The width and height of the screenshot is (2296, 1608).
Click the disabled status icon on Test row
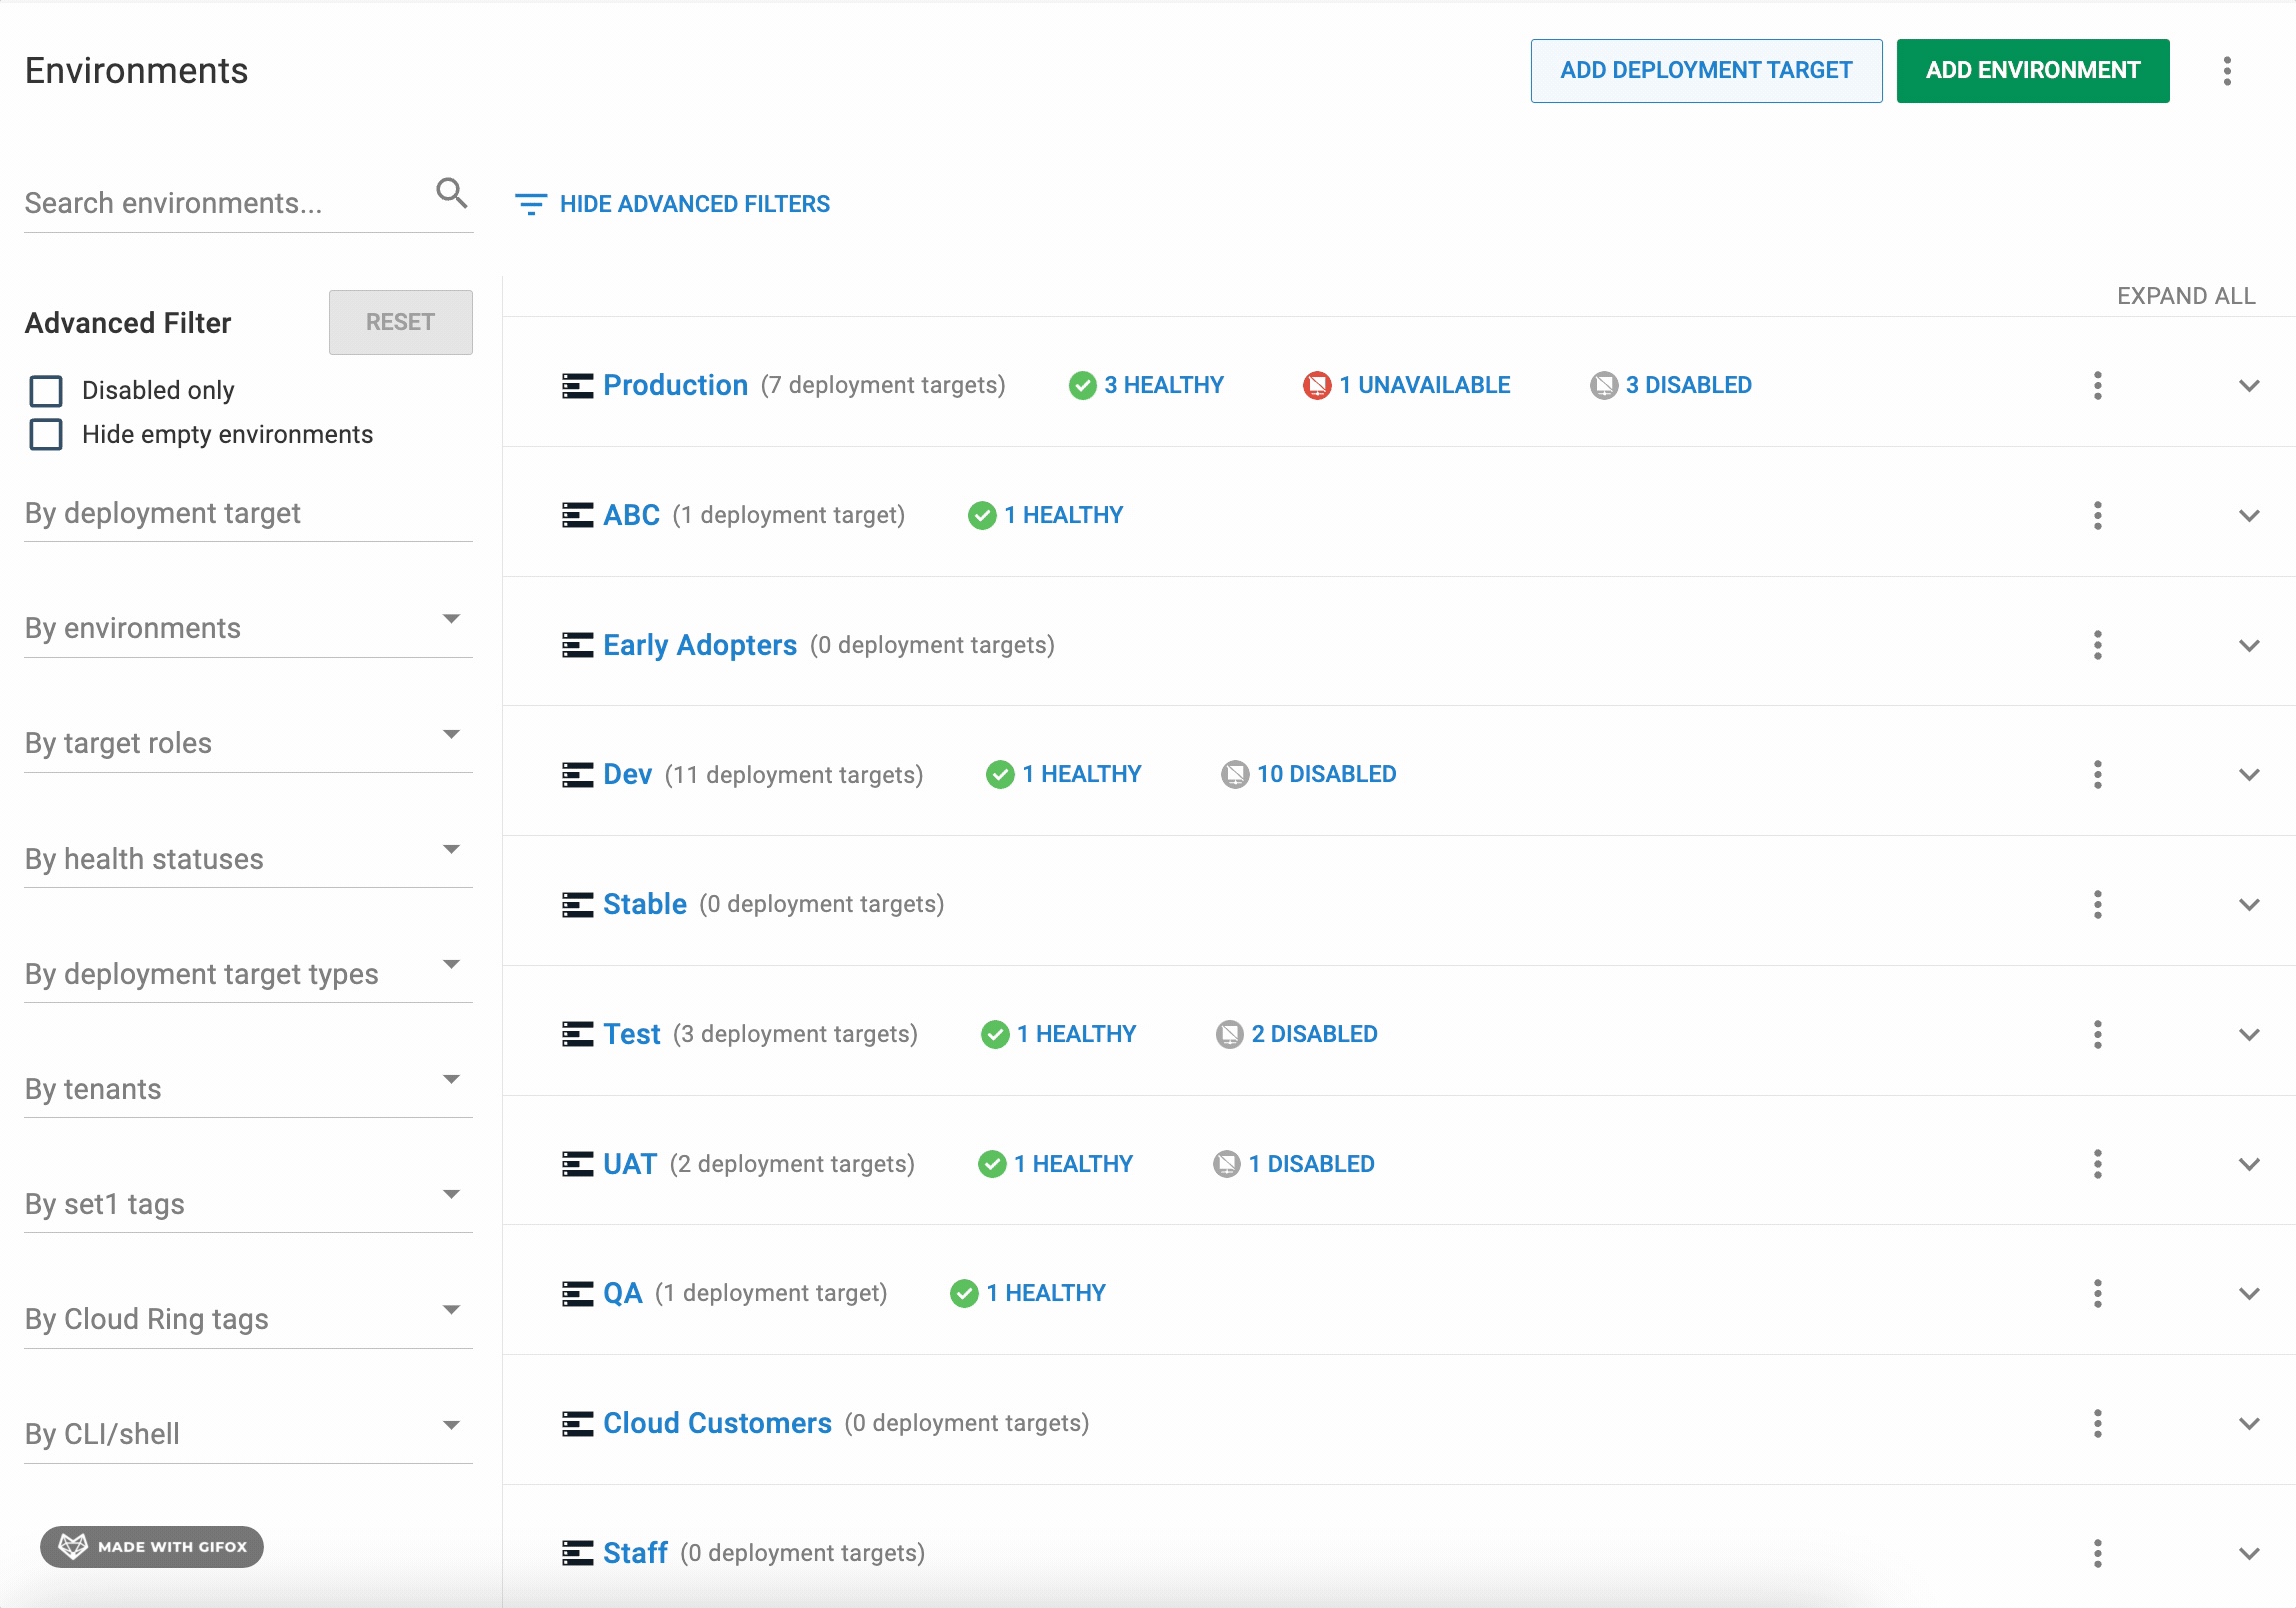(1231, 1033)
